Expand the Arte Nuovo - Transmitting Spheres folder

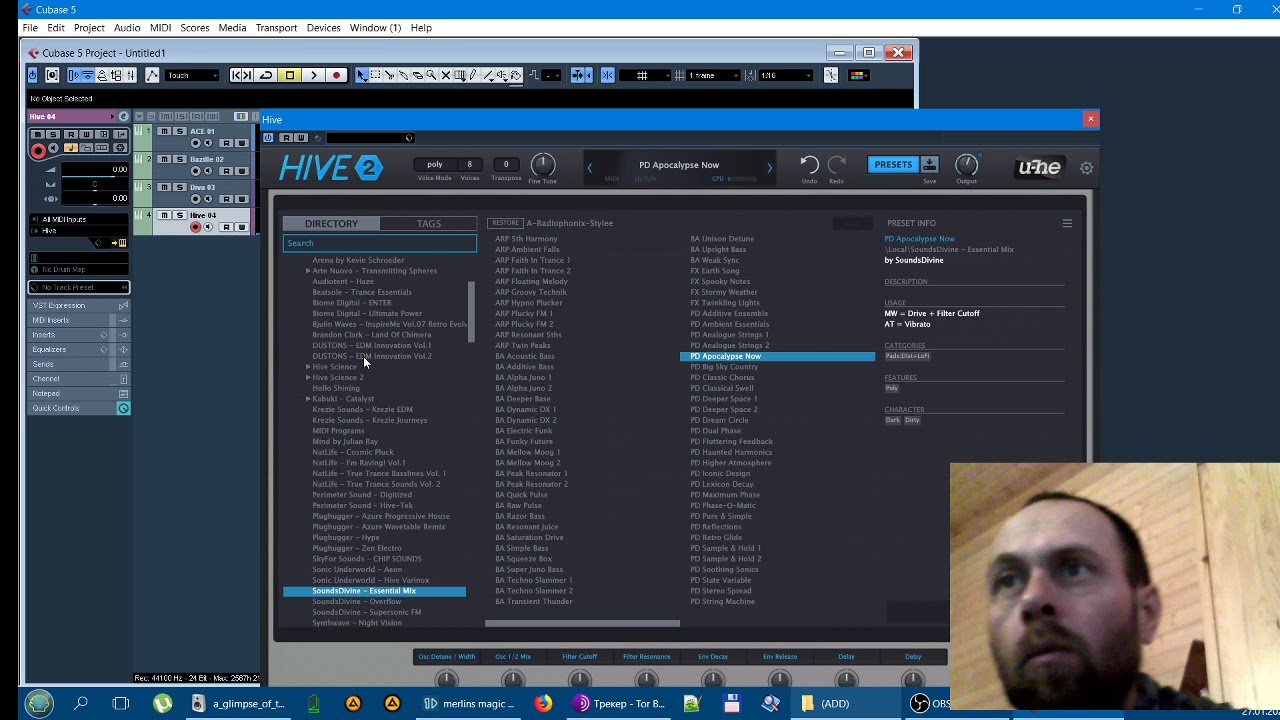308,271
